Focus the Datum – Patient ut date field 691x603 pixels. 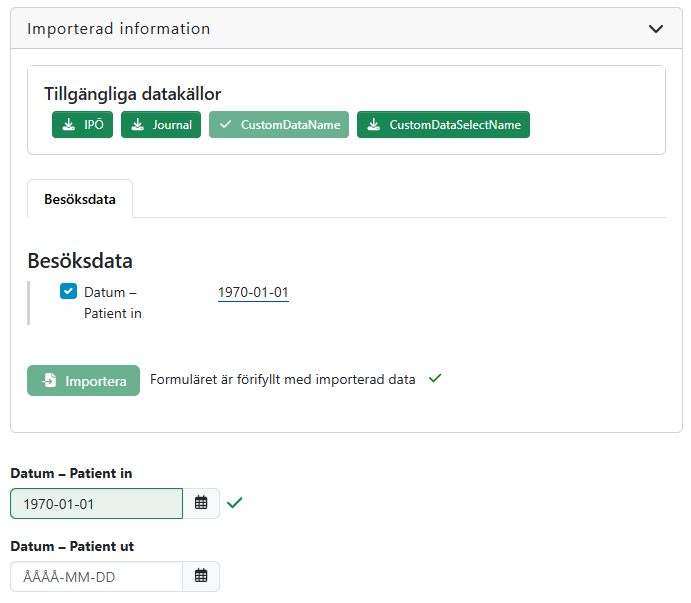click(97, 576)
